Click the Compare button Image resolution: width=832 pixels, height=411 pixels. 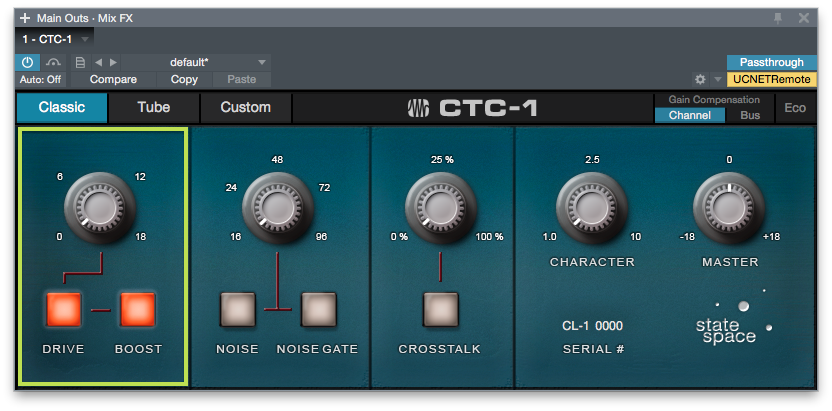click(113, 80)
